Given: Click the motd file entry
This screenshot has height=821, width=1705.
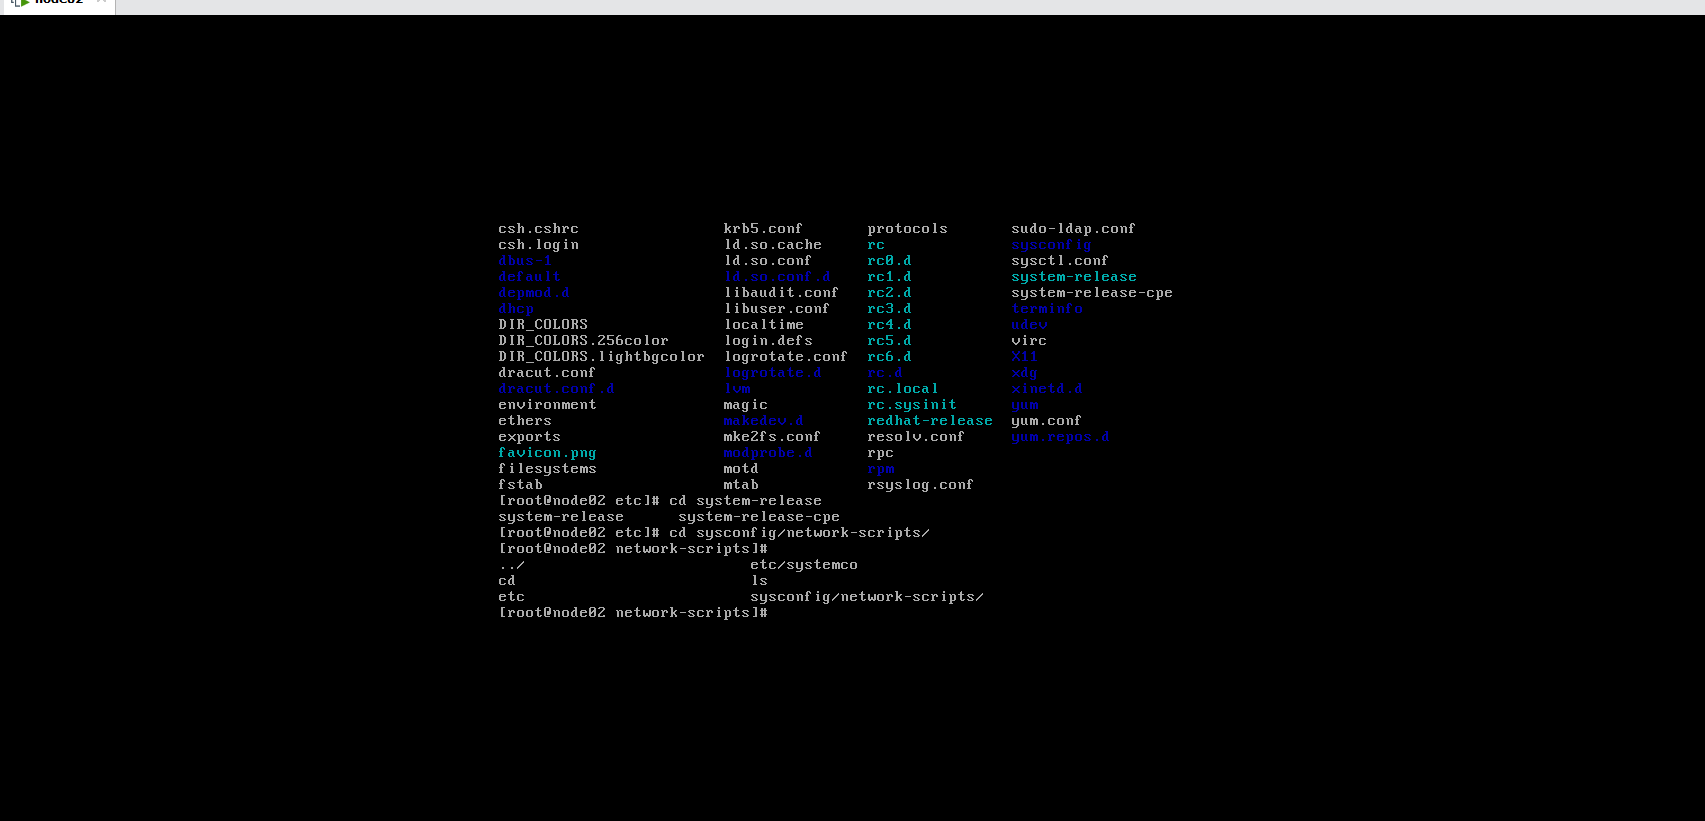Looking at the screenshot, I should coord(741,469).
